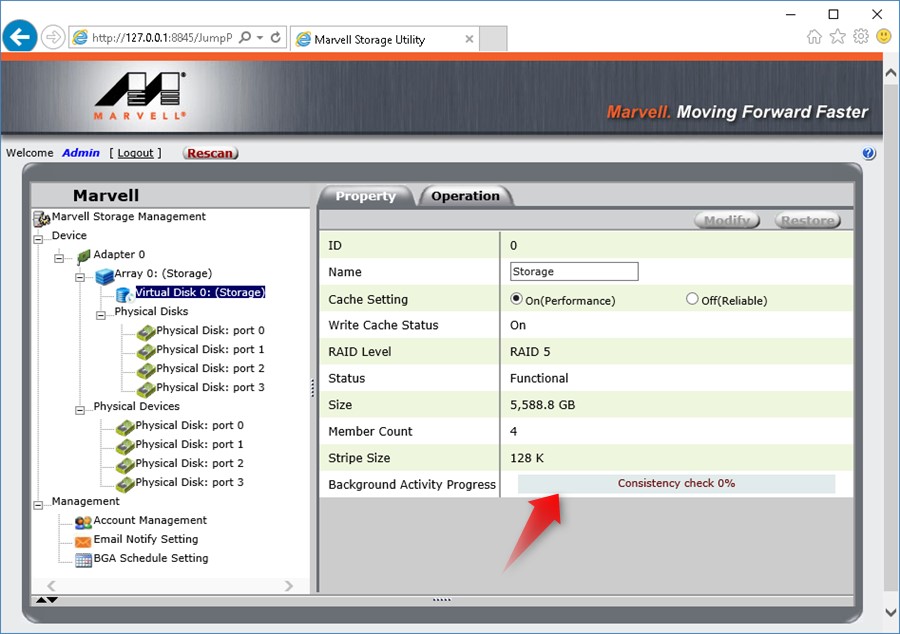The image size is (900, 634).
Task: Click the Marvell Storage Management root node
Action: click(x=120, y=216)
